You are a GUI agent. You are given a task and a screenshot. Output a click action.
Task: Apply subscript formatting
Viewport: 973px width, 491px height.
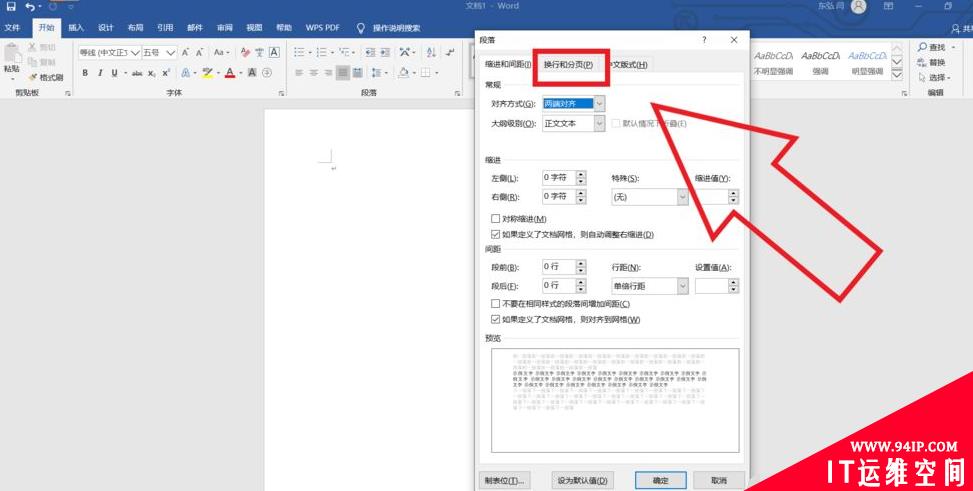coord(152,73)
